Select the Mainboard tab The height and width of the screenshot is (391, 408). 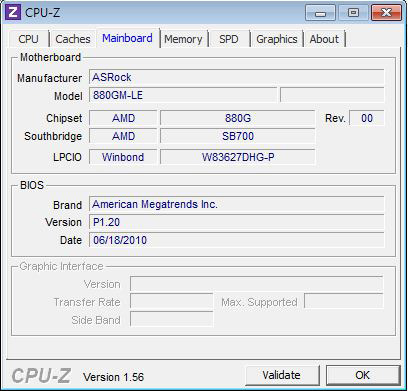[127, 38]
